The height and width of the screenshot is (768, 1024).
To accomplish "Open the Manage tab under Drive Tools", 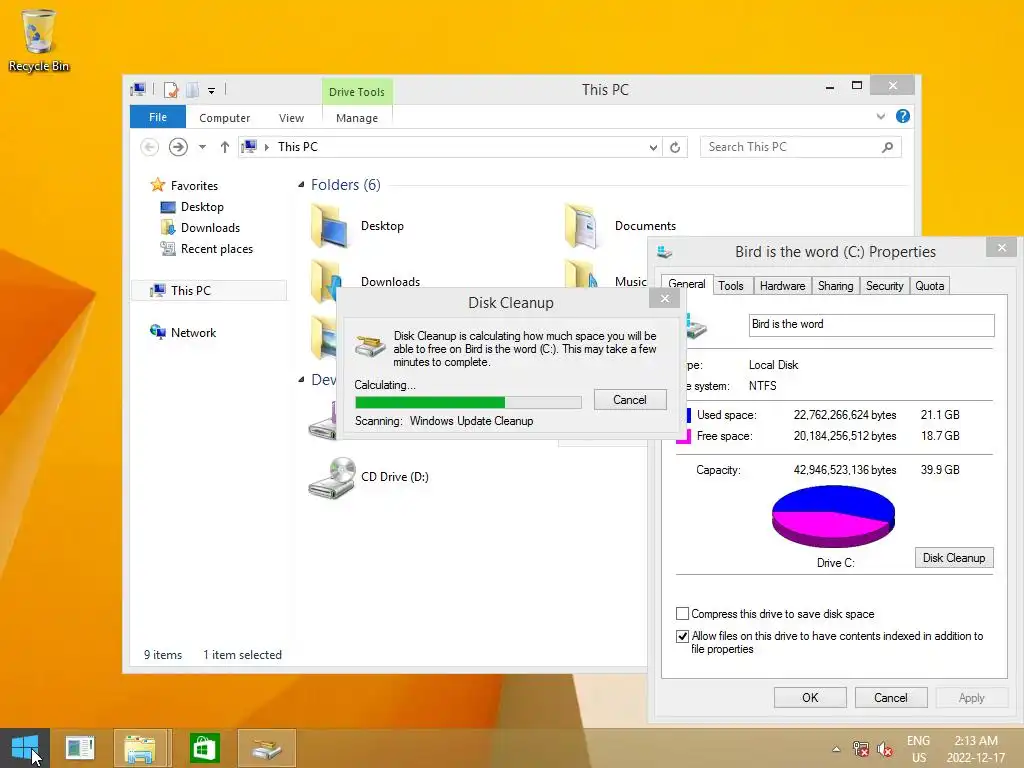I will coord(357,118).
